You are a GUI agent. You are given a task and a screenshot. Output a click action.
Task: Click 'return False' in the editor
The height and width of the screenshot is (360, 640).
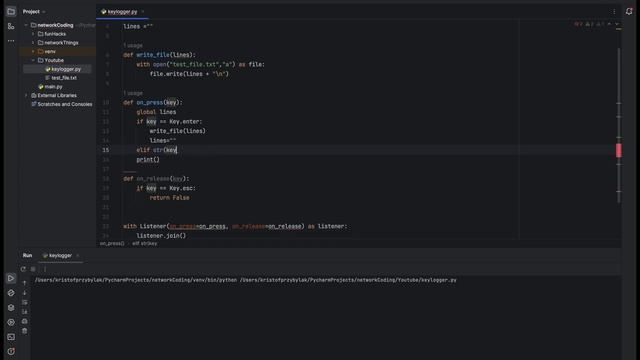[169, 198]
